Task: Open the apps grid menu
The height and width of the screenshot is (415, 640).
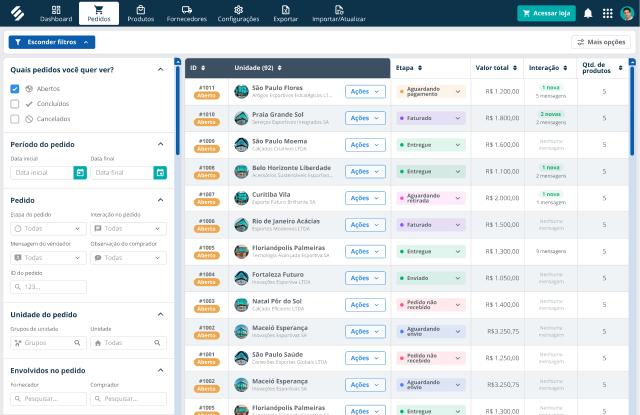Action: 608,13
